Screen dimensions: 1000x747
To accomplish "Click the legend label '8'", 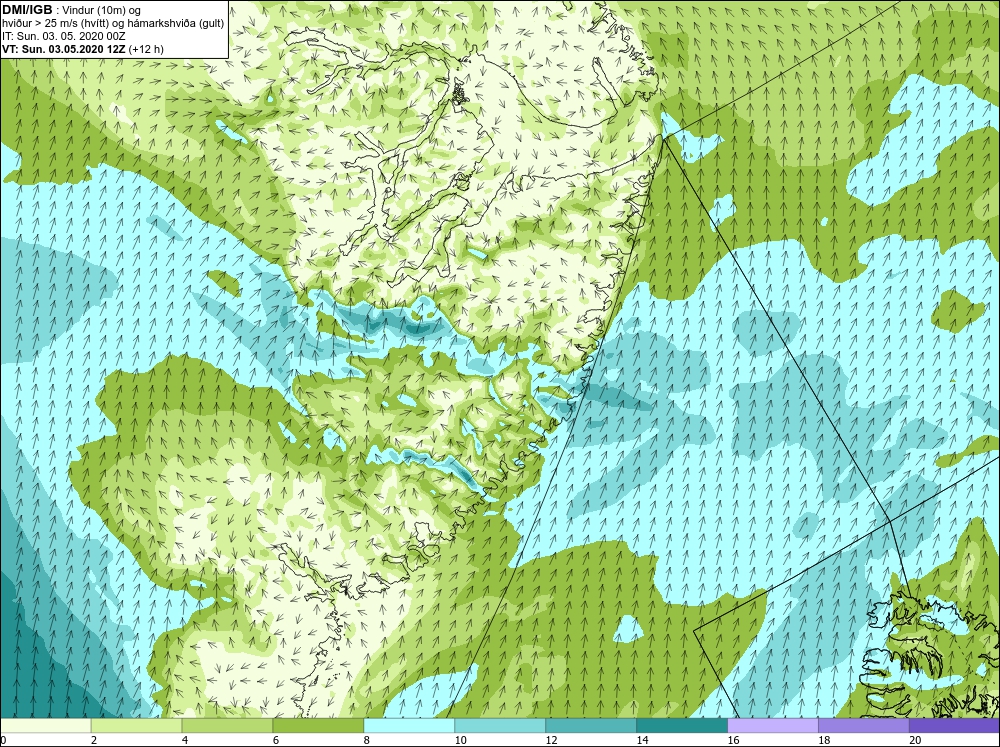I will pyautogui.click(x=367, y=740).
